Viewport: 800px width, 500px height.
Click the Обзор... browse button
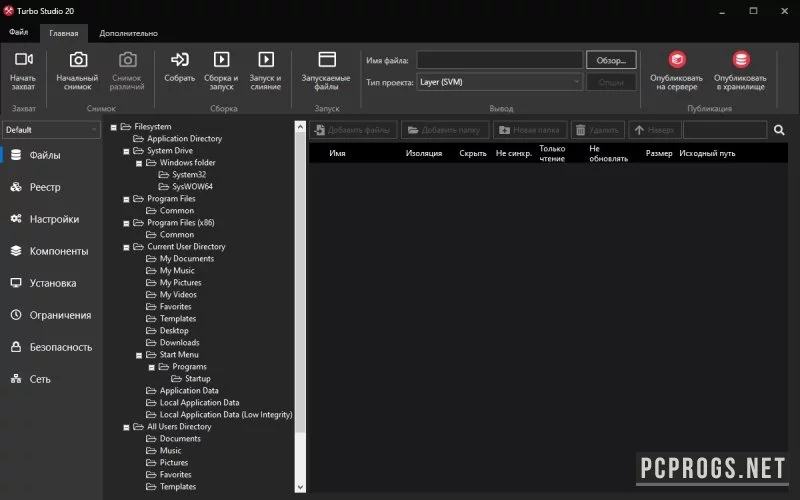click(611, 60)
